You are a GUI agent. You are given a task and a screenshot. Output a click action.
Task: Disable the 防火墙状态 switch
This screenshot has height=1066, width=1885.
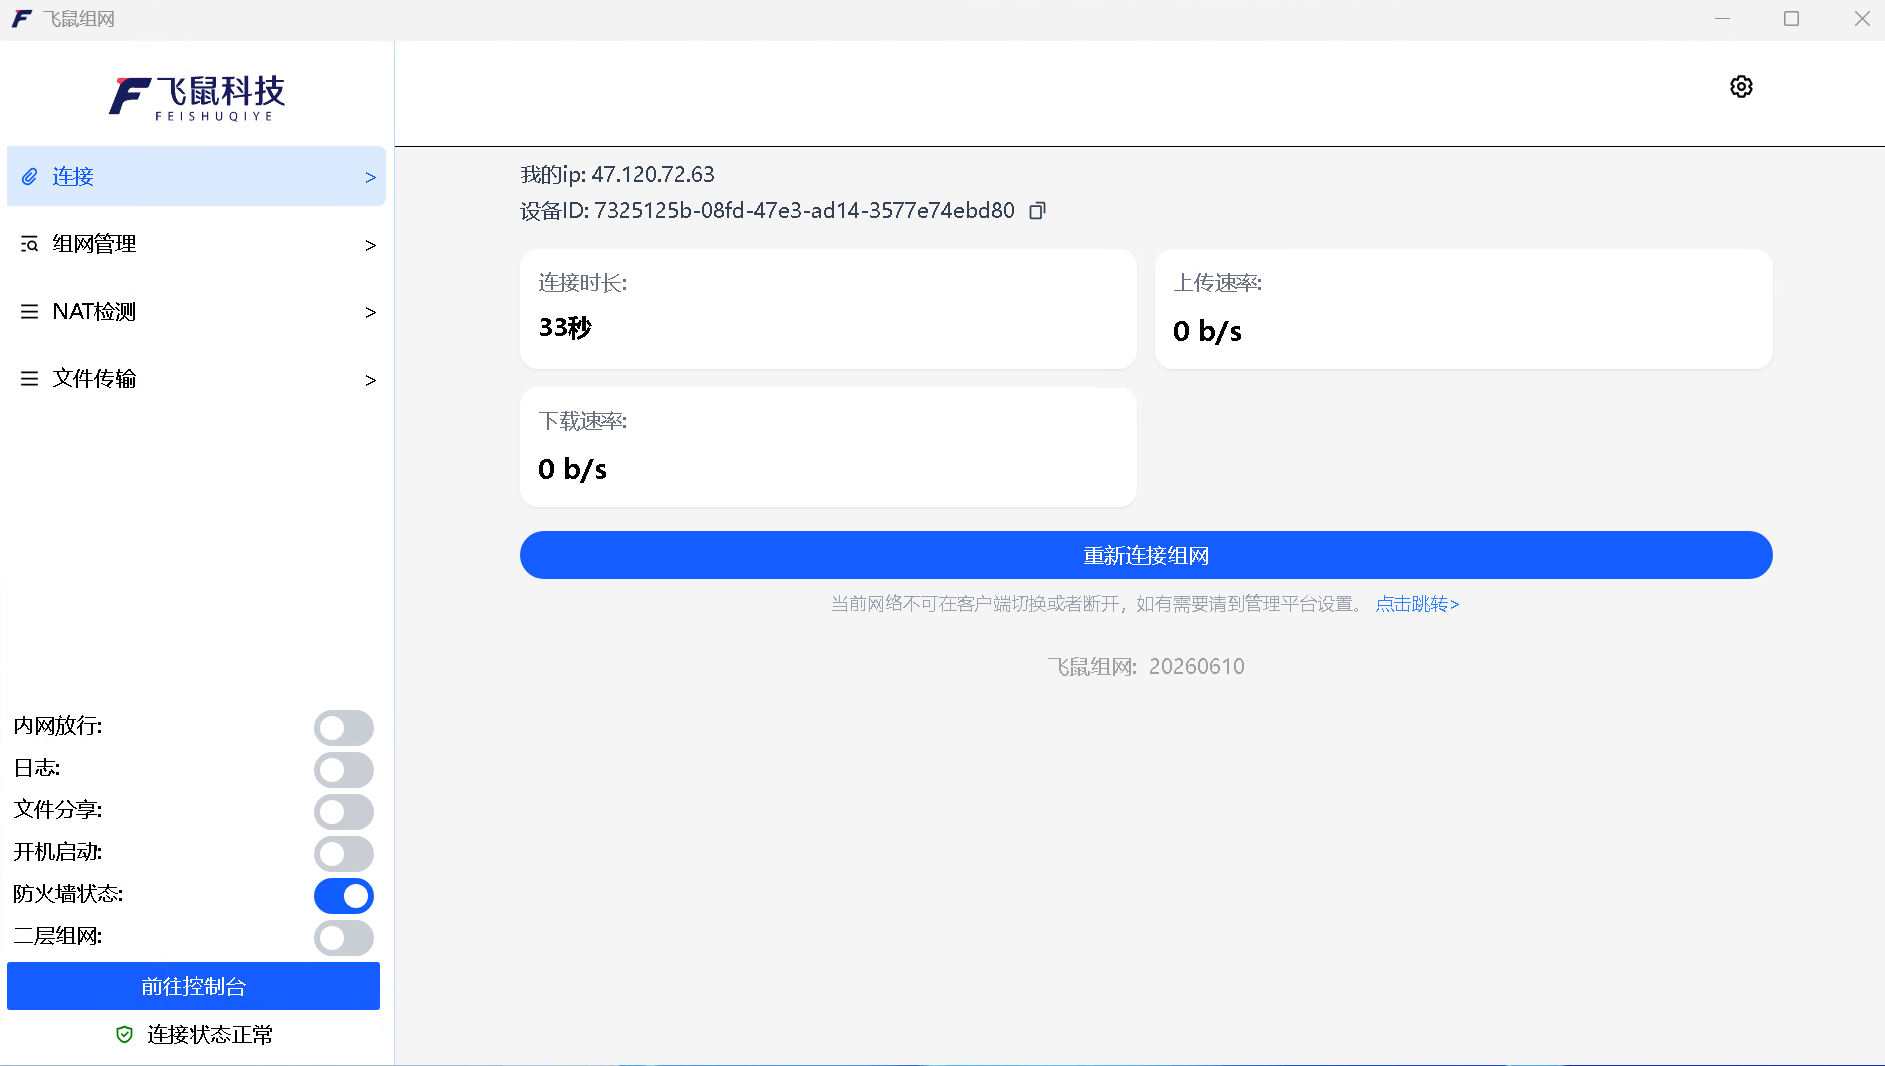click(x=344, y=896)
